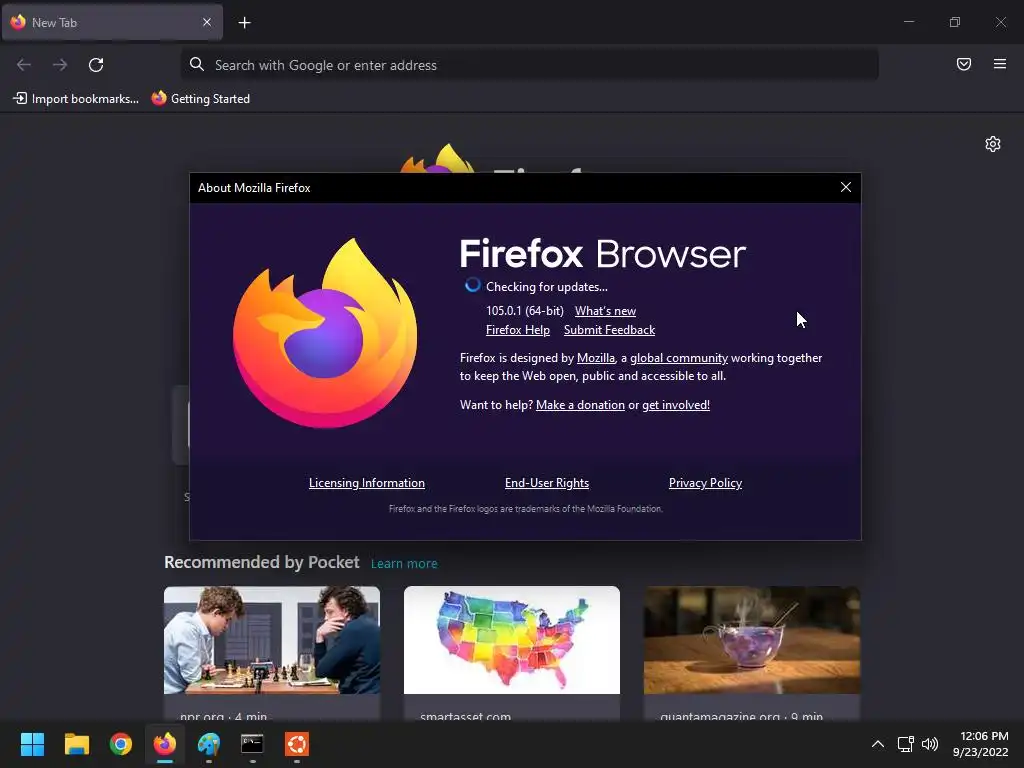Open the chess players Pocket story thumbnail

point(272,640)
